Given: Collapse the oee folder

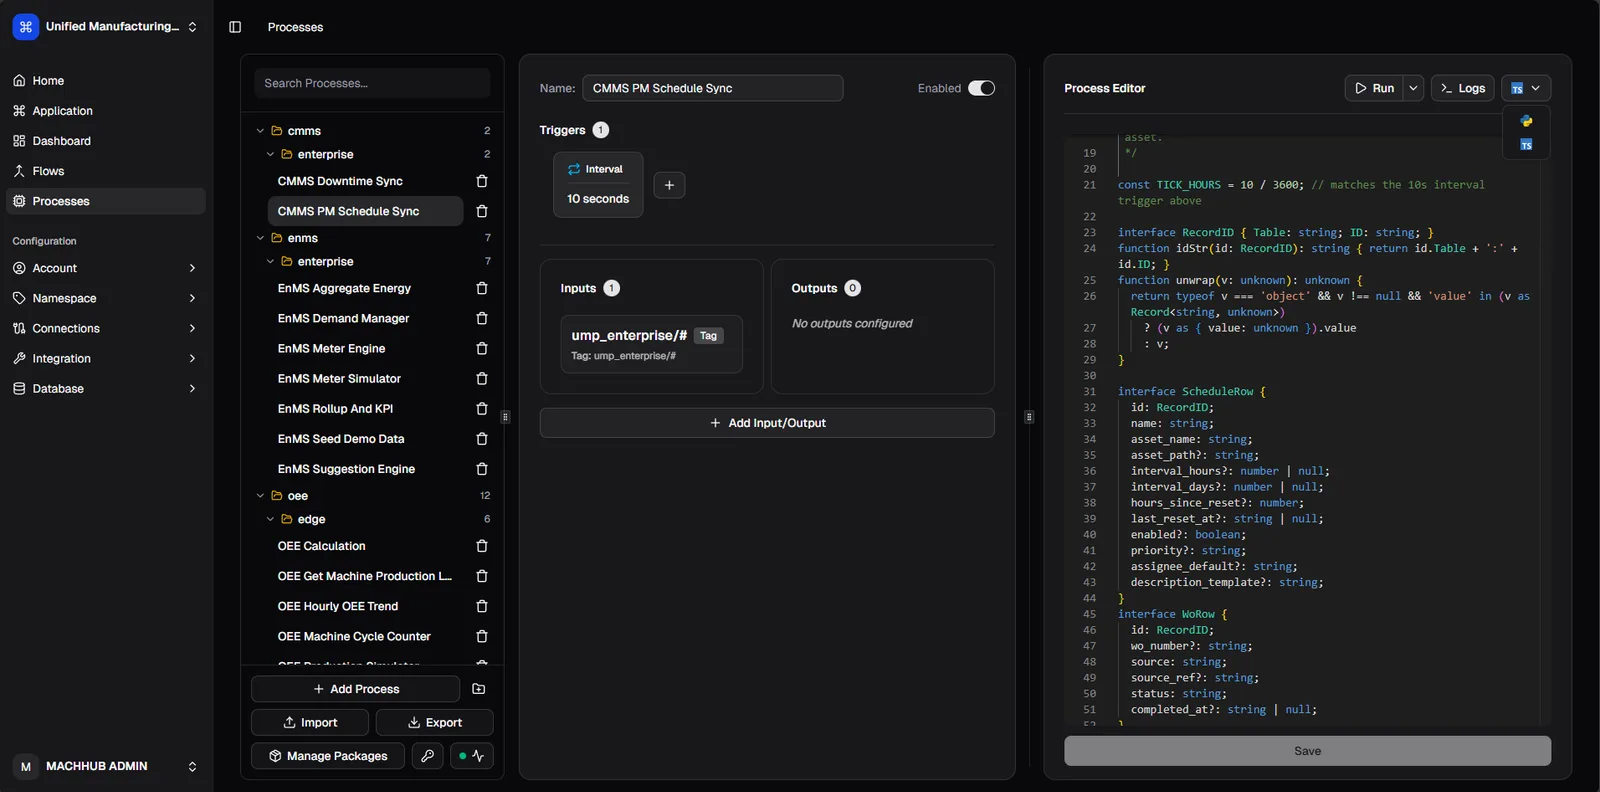Looking at the screenshot, I should click(x=260, y=496).
